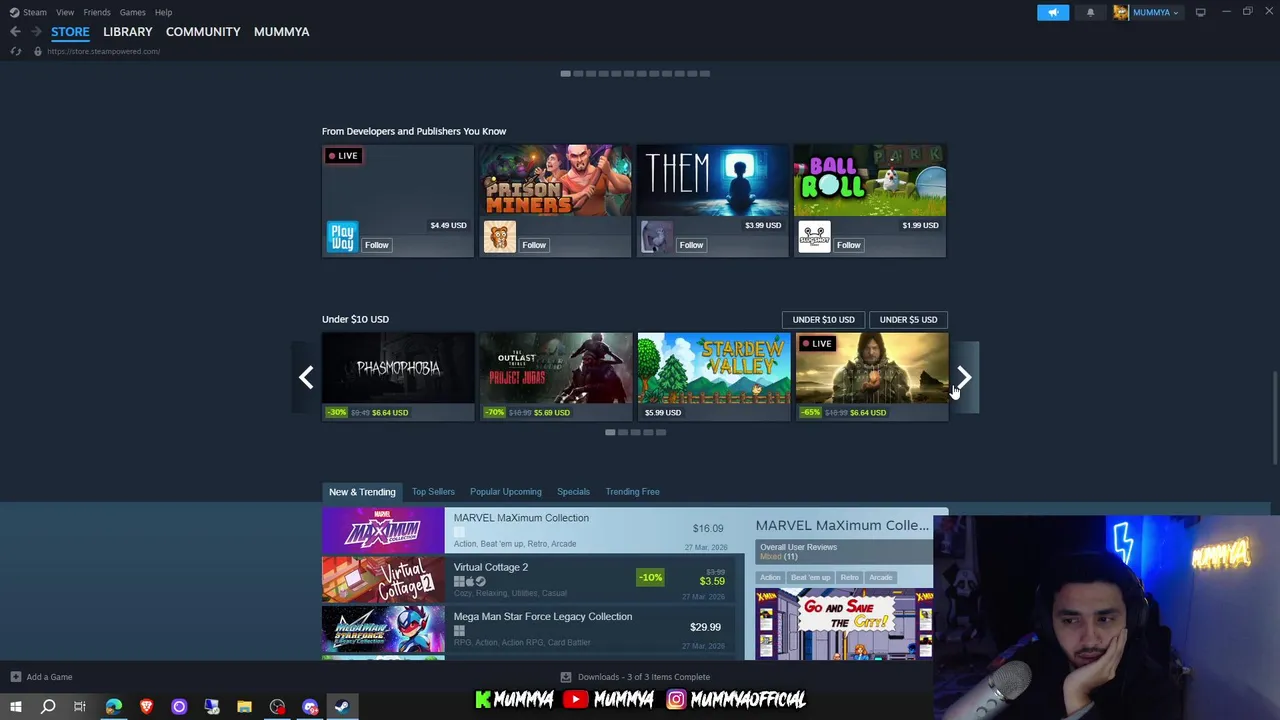Follow the THEM game developer
Image resolution: width=1280 pixels, height=720 pixels.
click(691, 245)
